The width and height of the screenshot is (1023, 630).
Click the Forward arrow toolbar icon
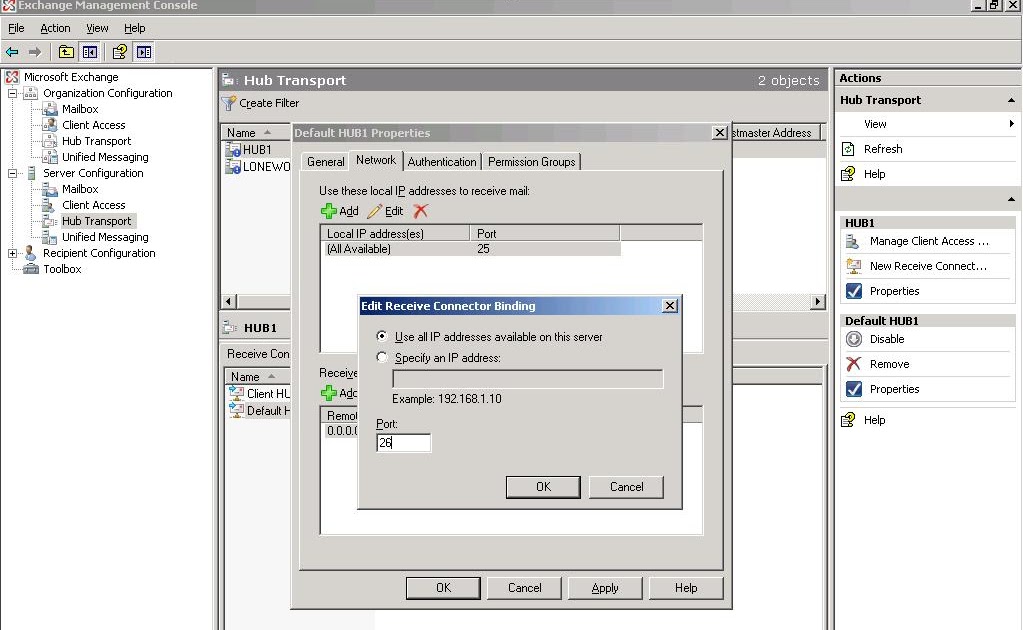point(35,52)
